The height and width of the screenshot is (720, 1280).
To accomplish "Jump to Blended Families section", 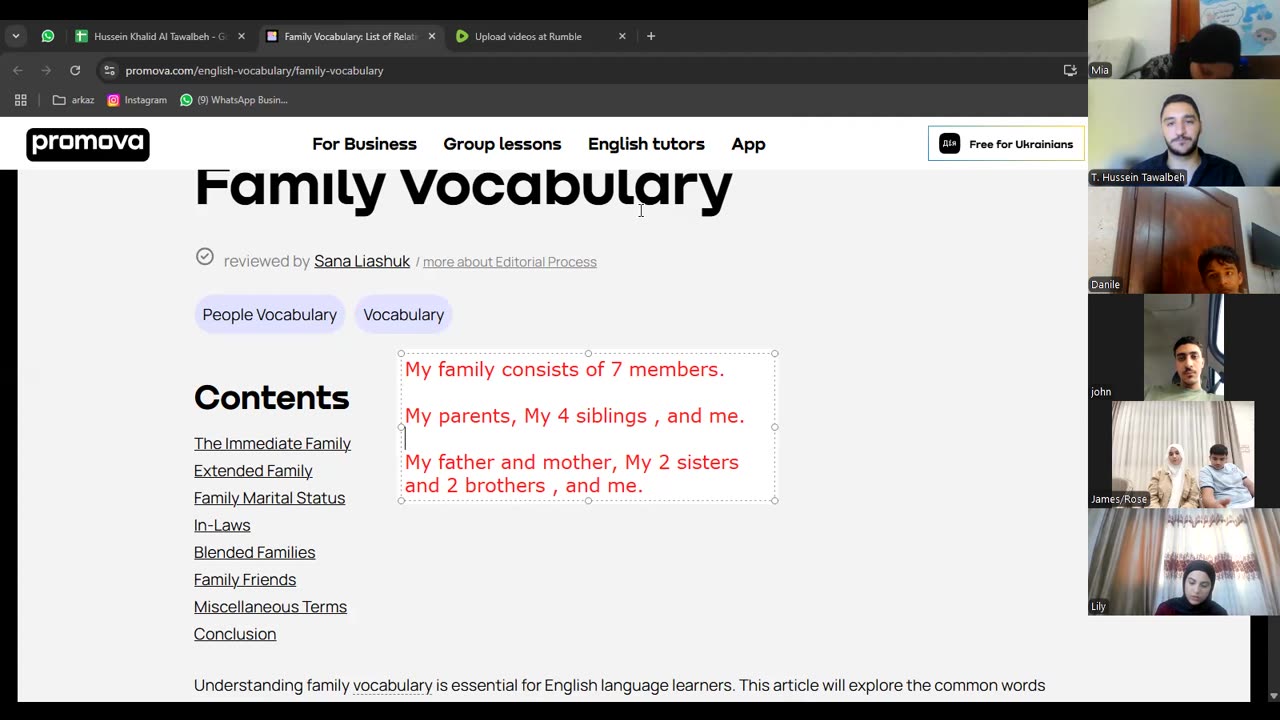I will pos(254,552).
